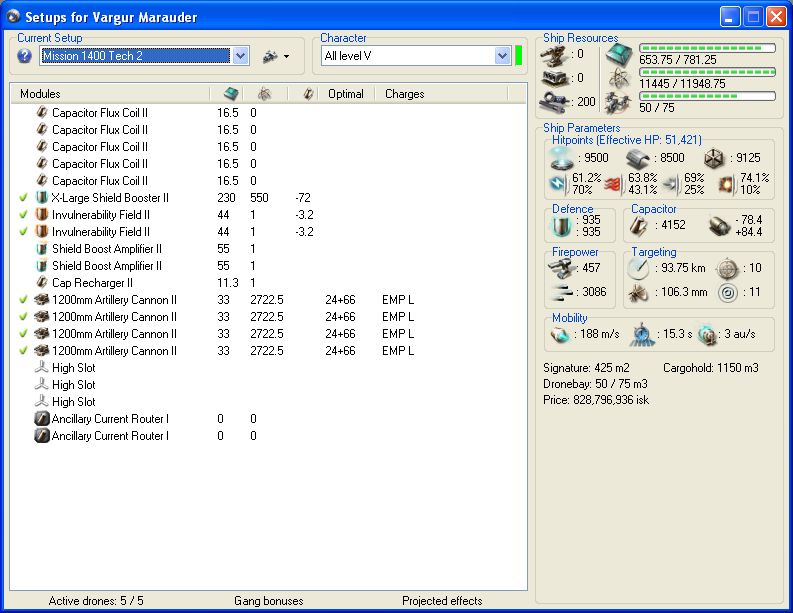The image size is (793, 613).
Task: Click the X-Large Shield Booster II module icon
Action: tap(42, 197)
